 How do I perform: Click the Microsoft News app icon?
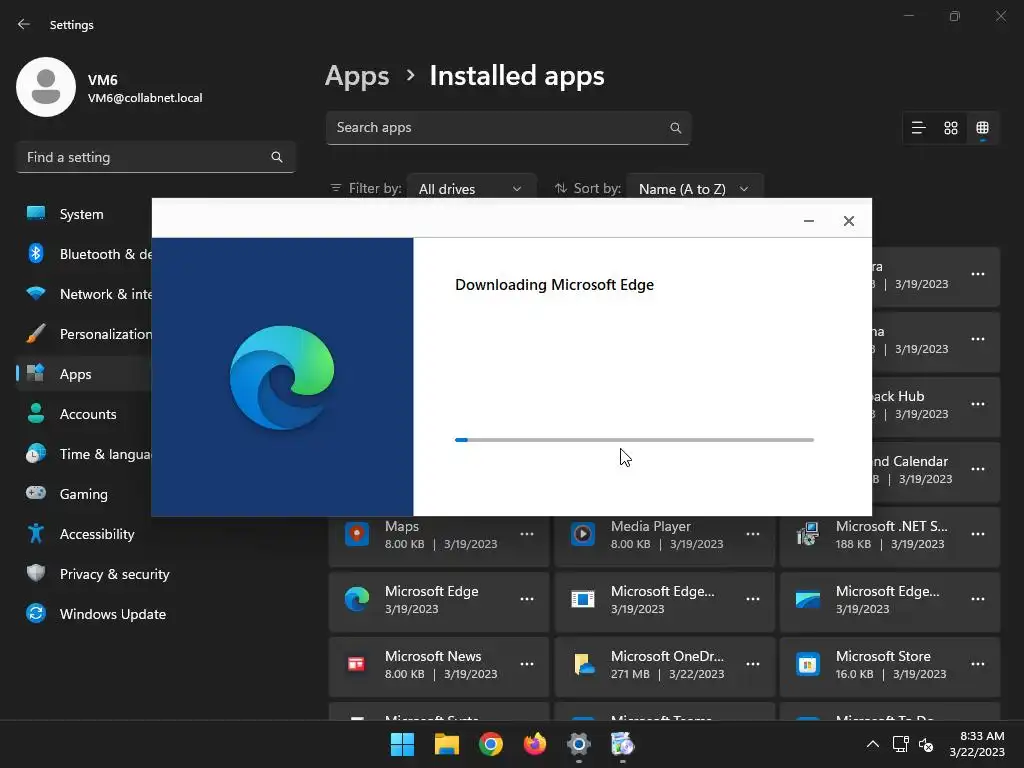357,664
